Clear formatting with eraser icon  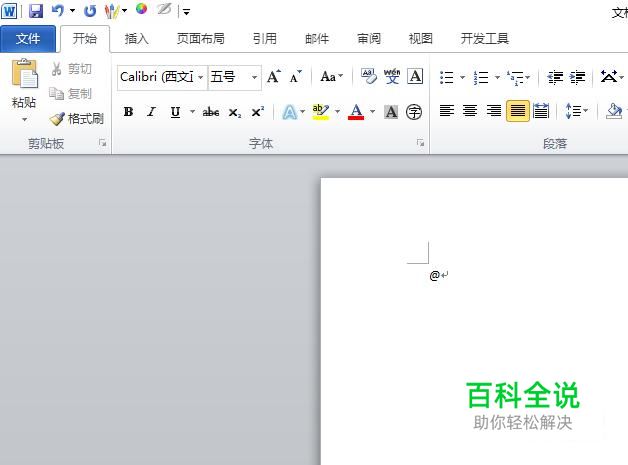pos(368,76)
